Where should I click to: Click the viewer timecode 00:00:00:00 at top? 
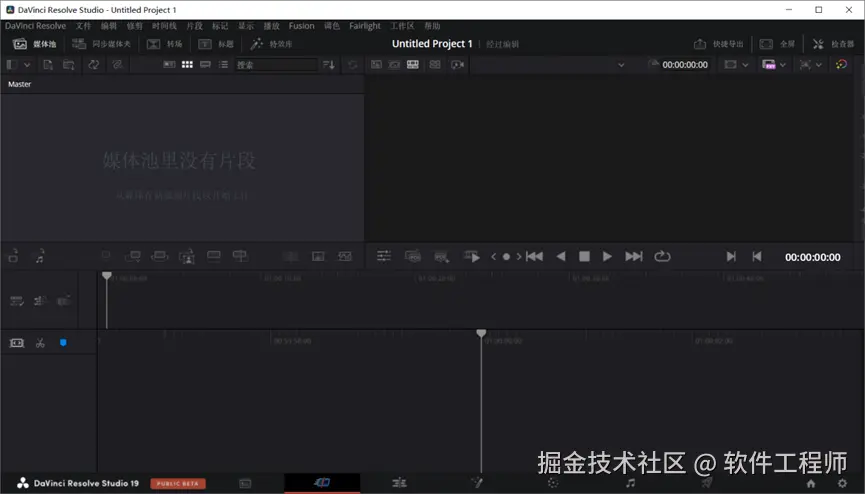(x=685, y=65)
